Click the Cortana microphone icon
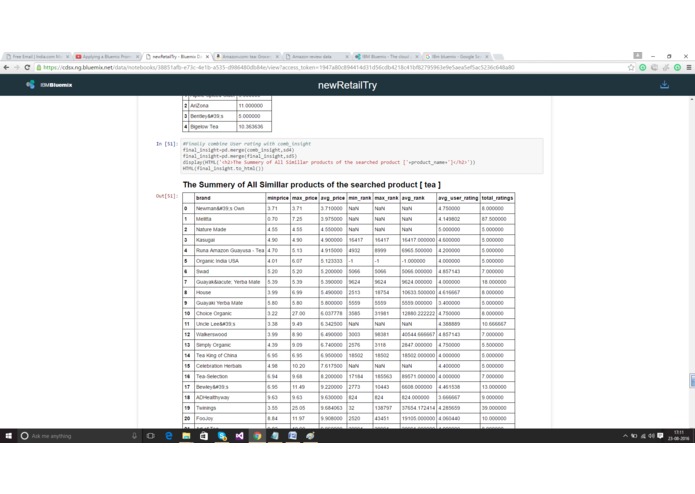 tap(134, 436)
